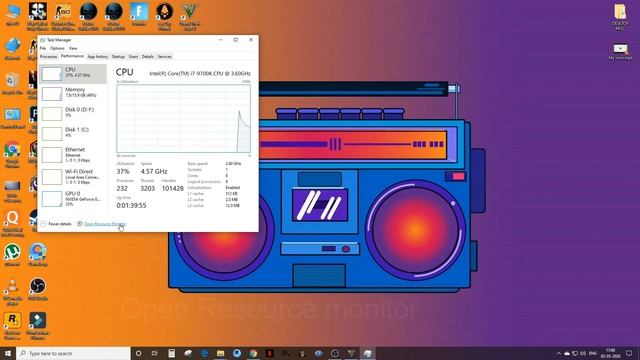The image size is (640, 360).
Task: Click the taskbar search box
Action: (73, 353)
